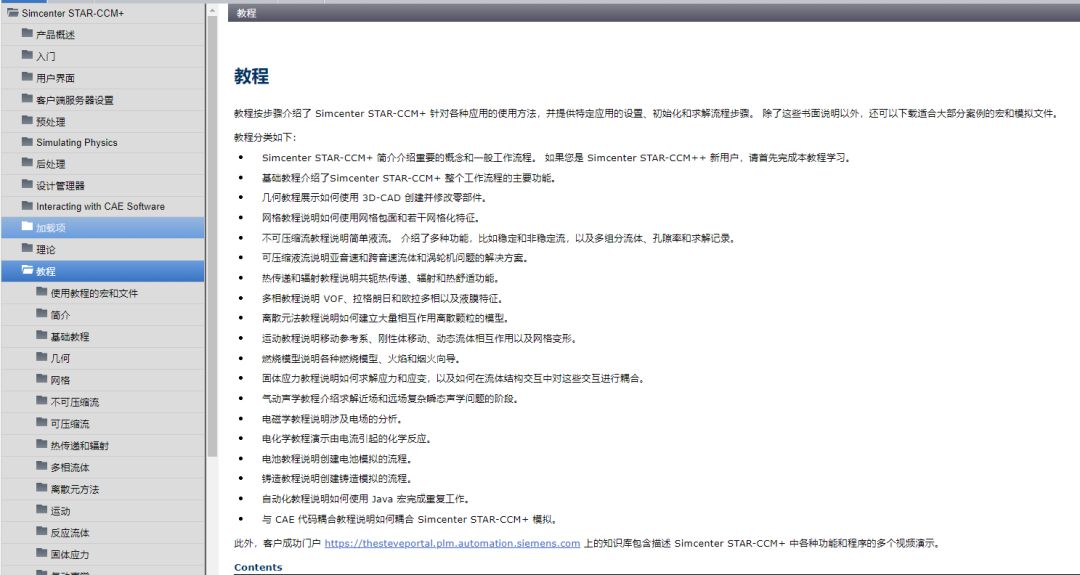Image resolution: width=1080 pixels, height=575 pixels.
Task: Select 基础教程 in the tutorial tree
Action: coord(70,336)
